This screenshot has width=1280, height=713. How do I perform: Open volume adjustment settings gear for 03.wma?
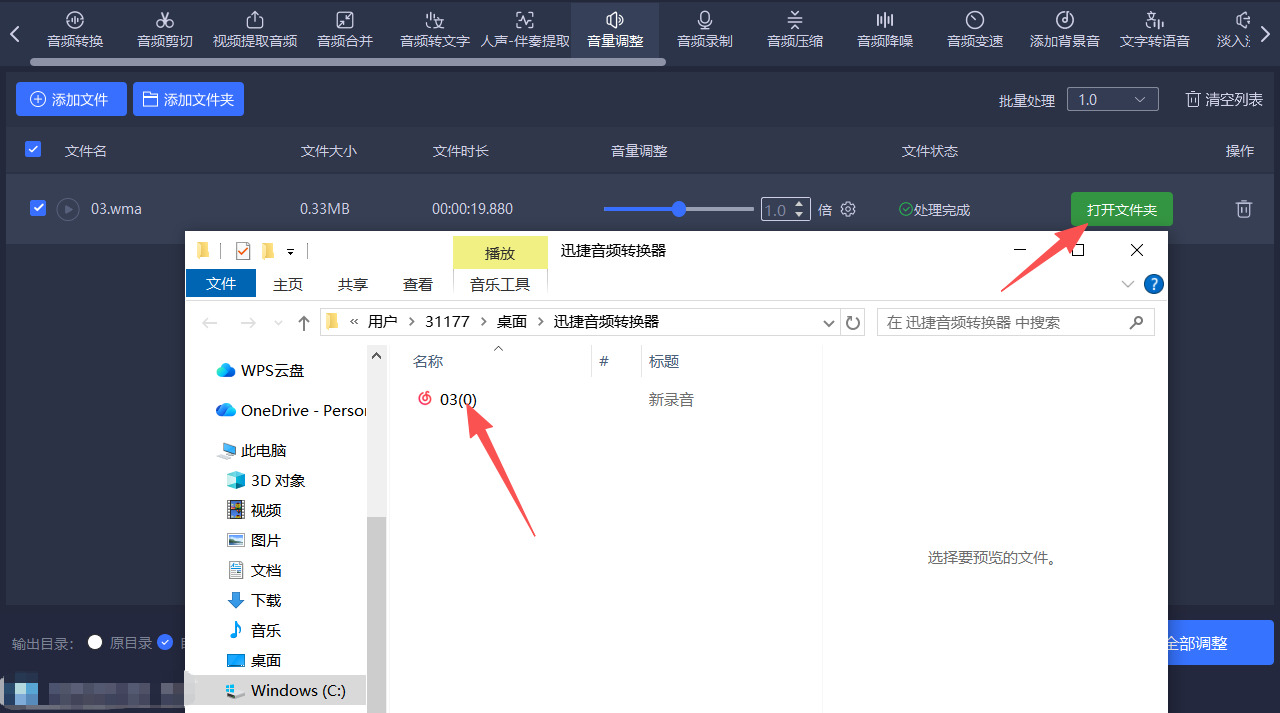[x=847, y=209]
